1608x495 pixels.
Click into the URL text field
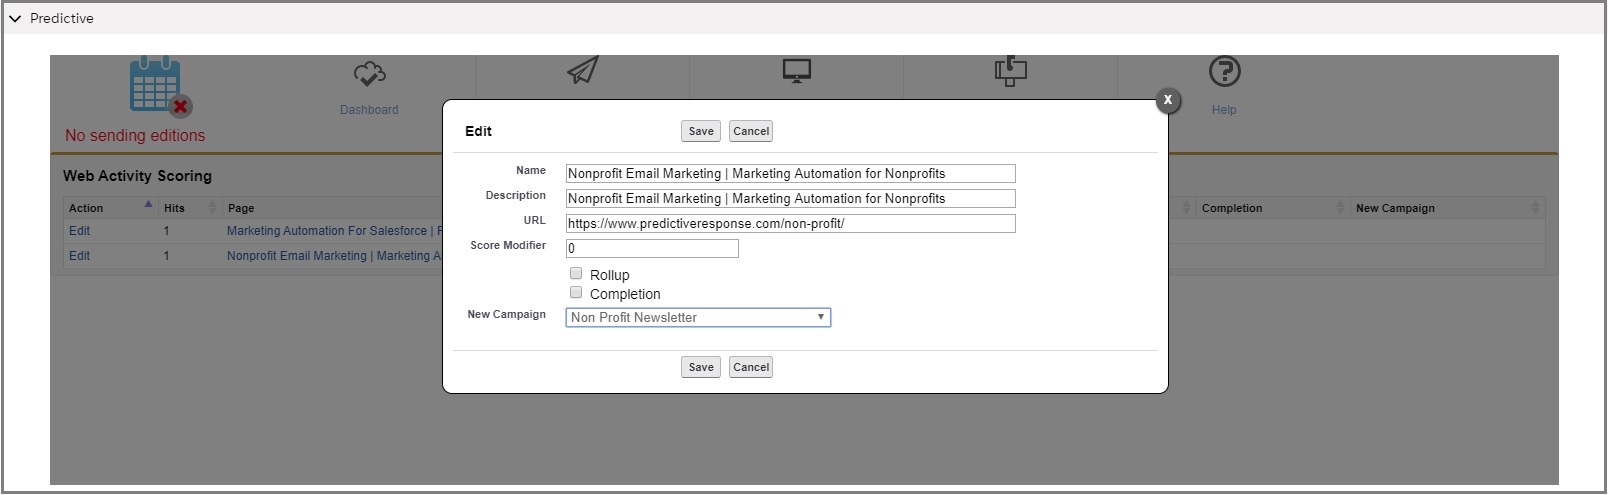point(790,224)
